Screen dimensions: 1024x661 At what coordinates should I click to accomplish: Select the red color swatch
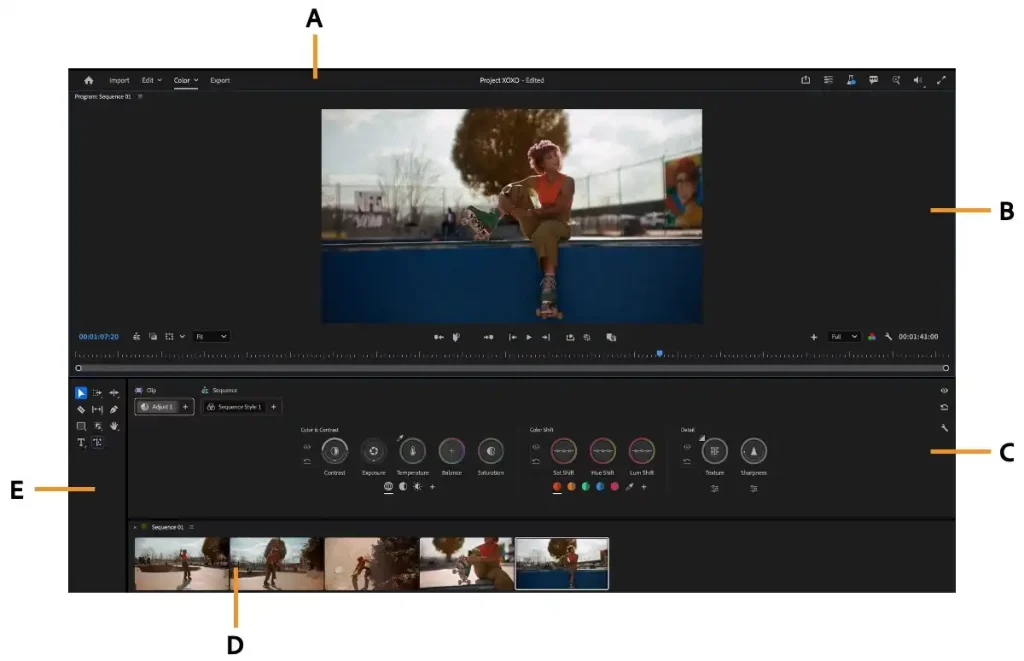557,487
